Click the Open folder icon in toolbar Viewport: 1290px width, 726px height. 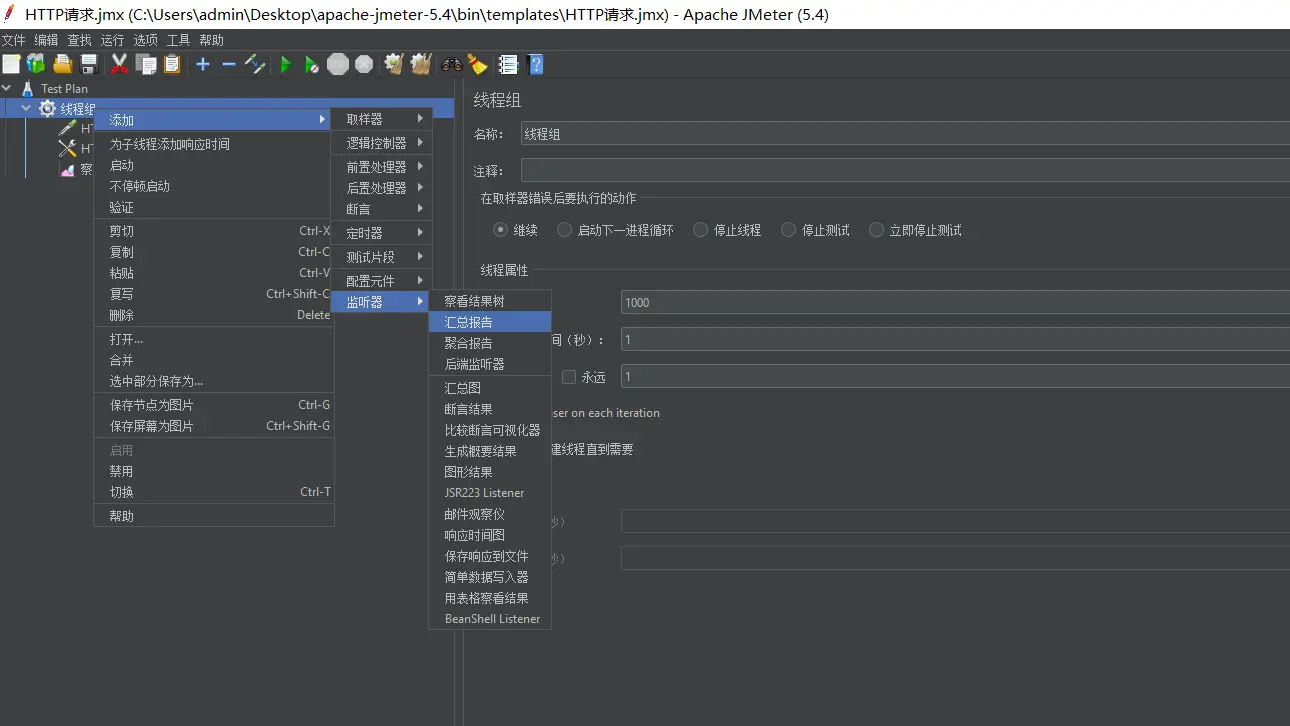click(x=63, y=65)
